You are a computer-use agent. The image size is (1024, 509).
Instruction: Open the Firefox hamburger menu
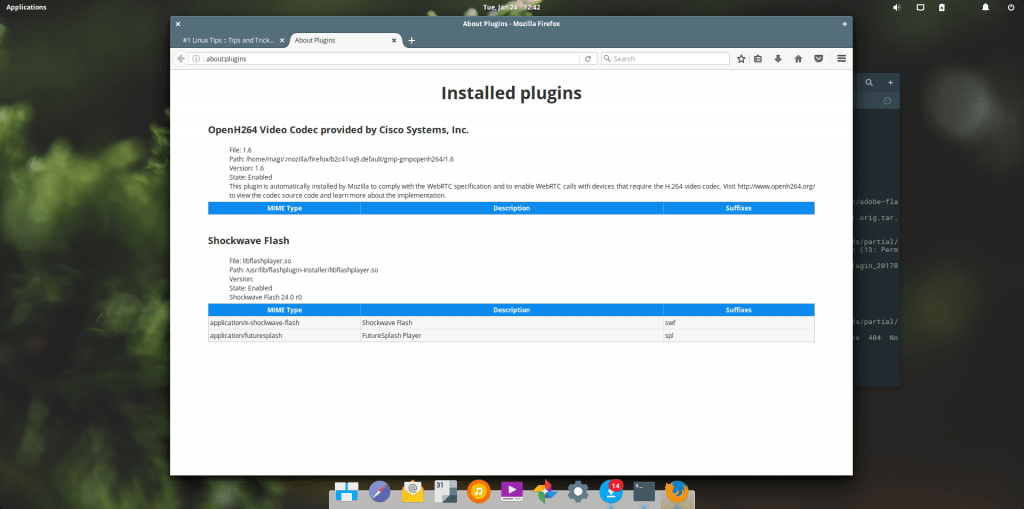(841, 59)
